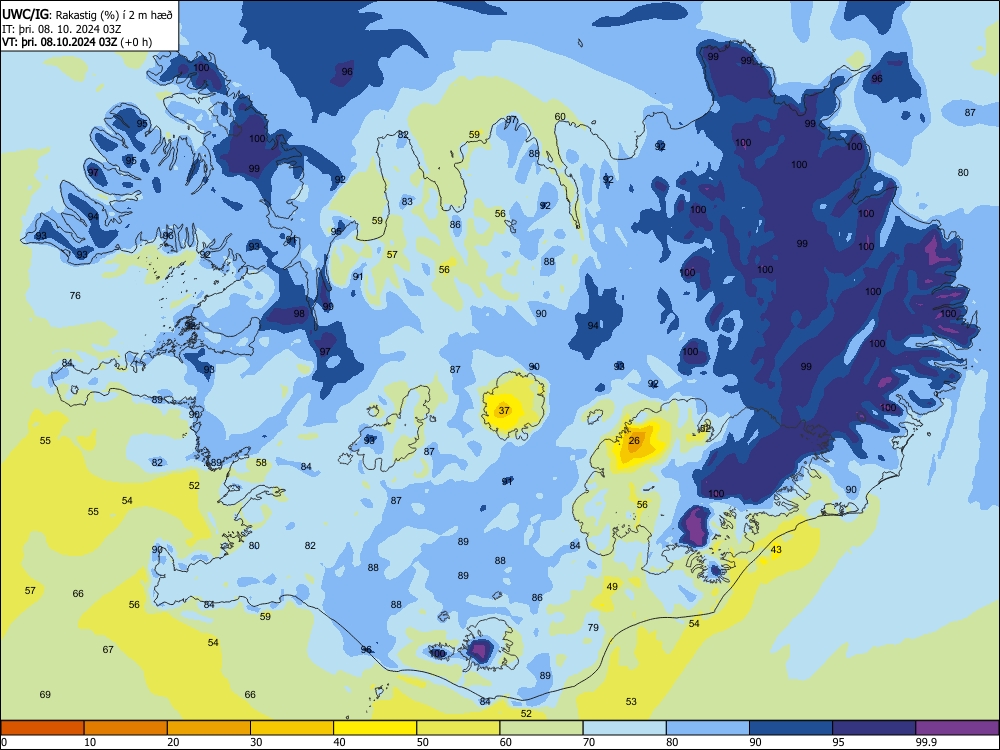The image size is (1000, 750).
Task: Click the amber 20–30 legend swatch
Action: 209,728
